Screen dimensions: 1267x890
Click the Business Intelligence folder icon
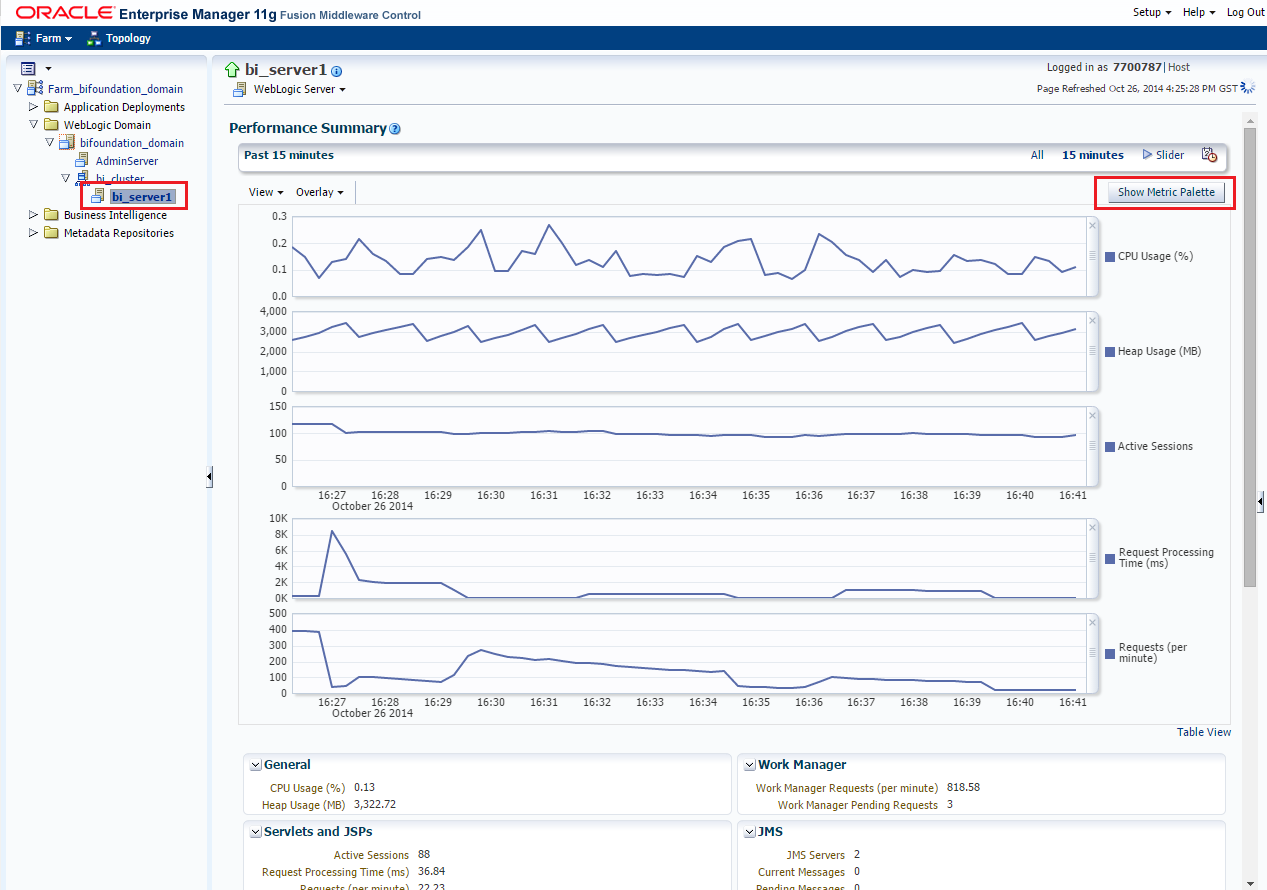(51, 215)
